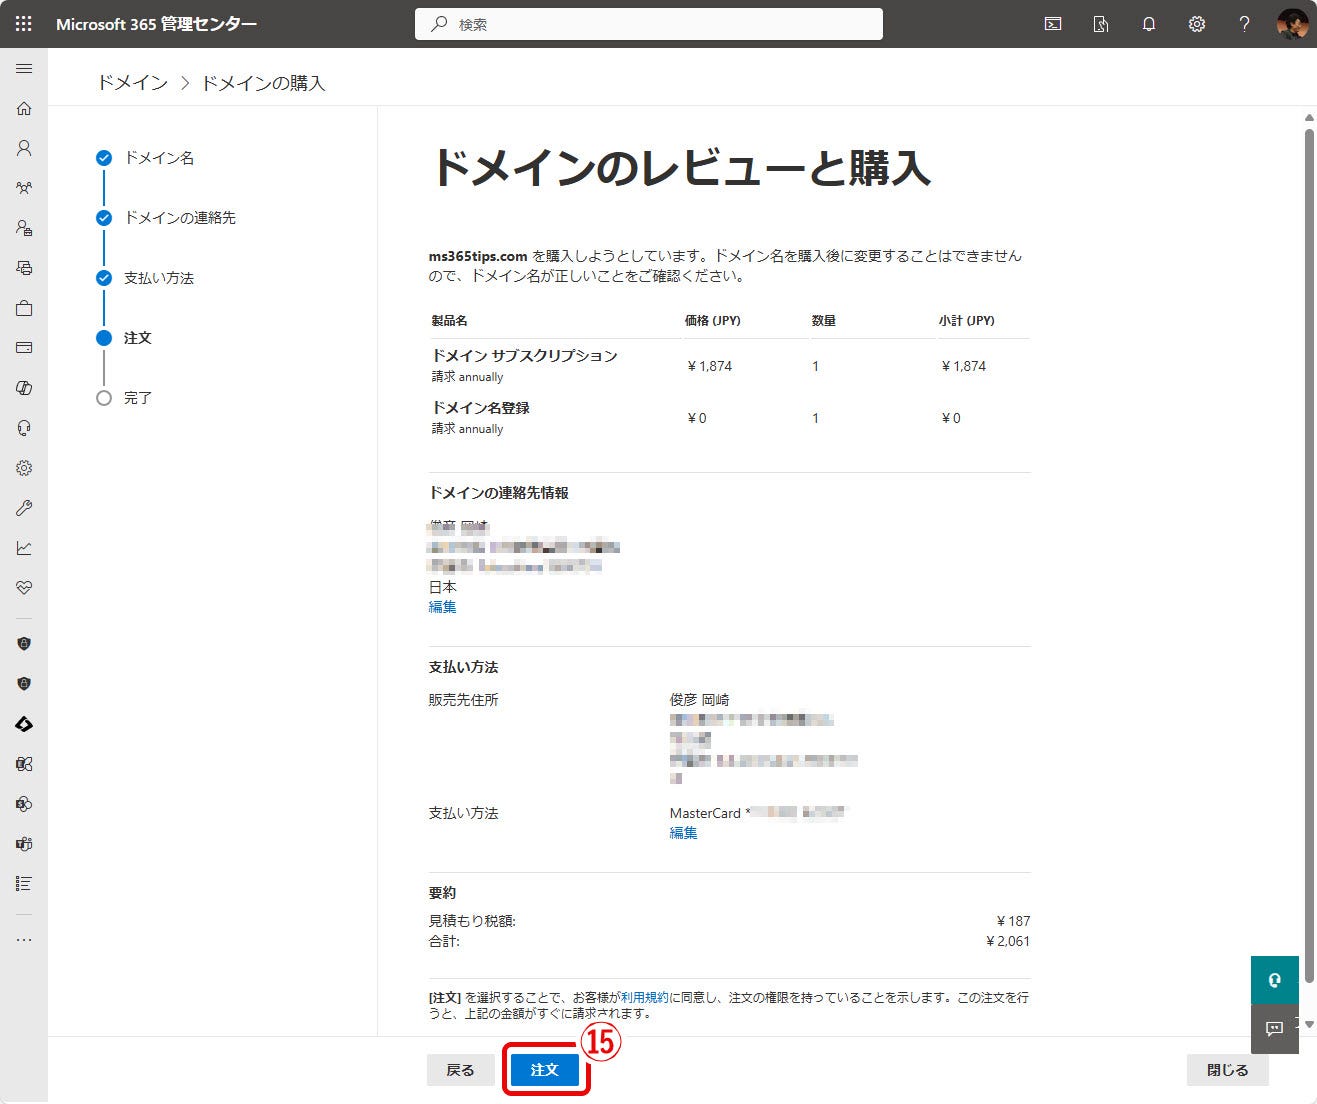1317x1104 pixels.
Task: Open Billing credit card icon
Action: [x=24, y=348]
